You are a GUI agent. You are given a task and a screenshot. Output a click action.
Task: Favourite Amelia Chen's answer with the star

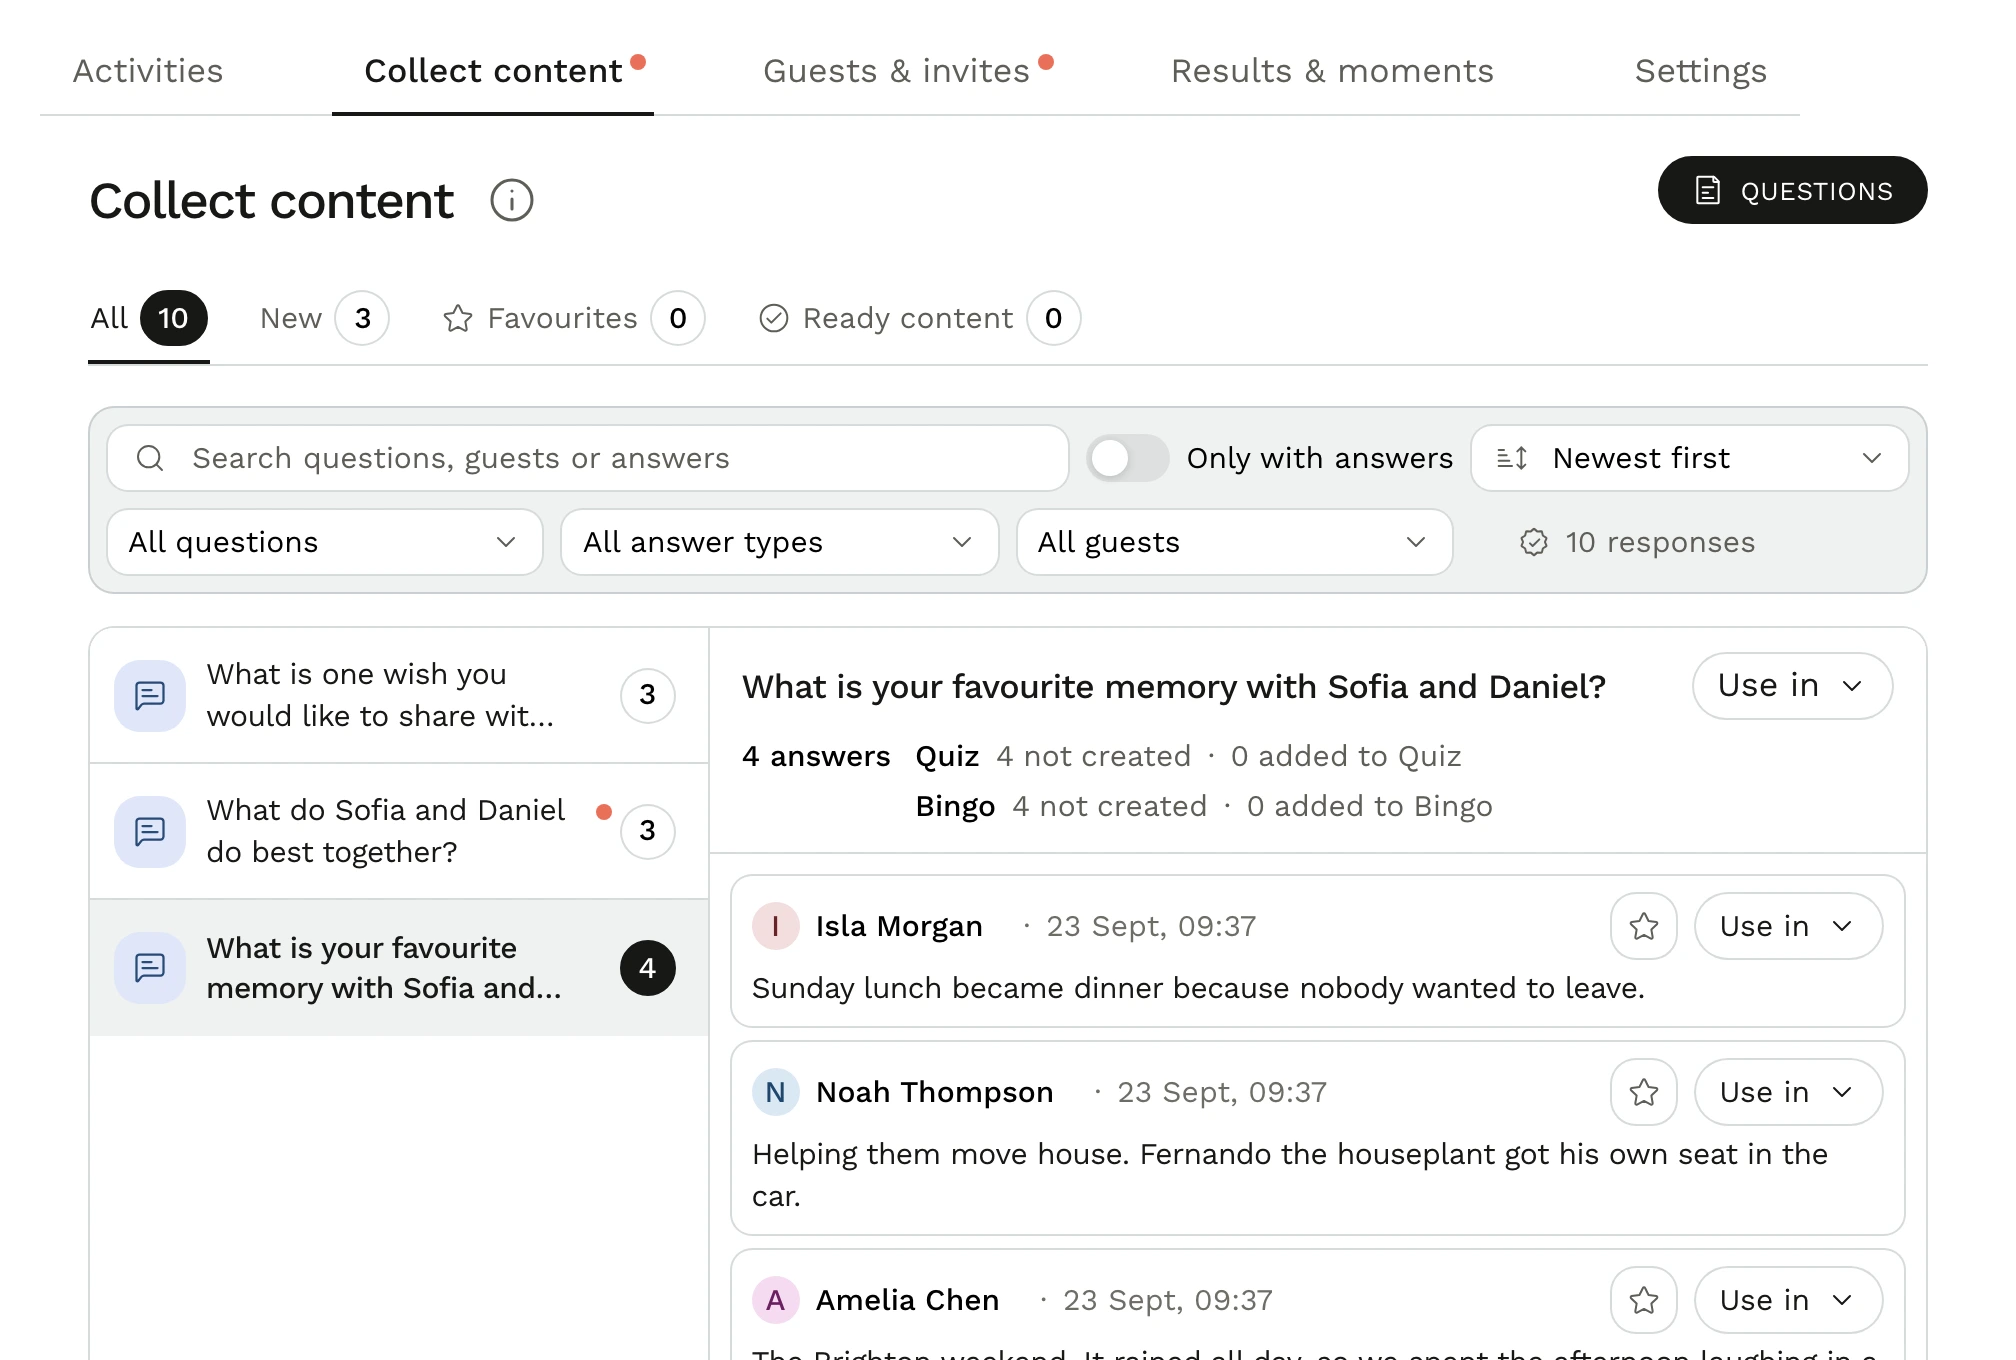point(1643,1300)
